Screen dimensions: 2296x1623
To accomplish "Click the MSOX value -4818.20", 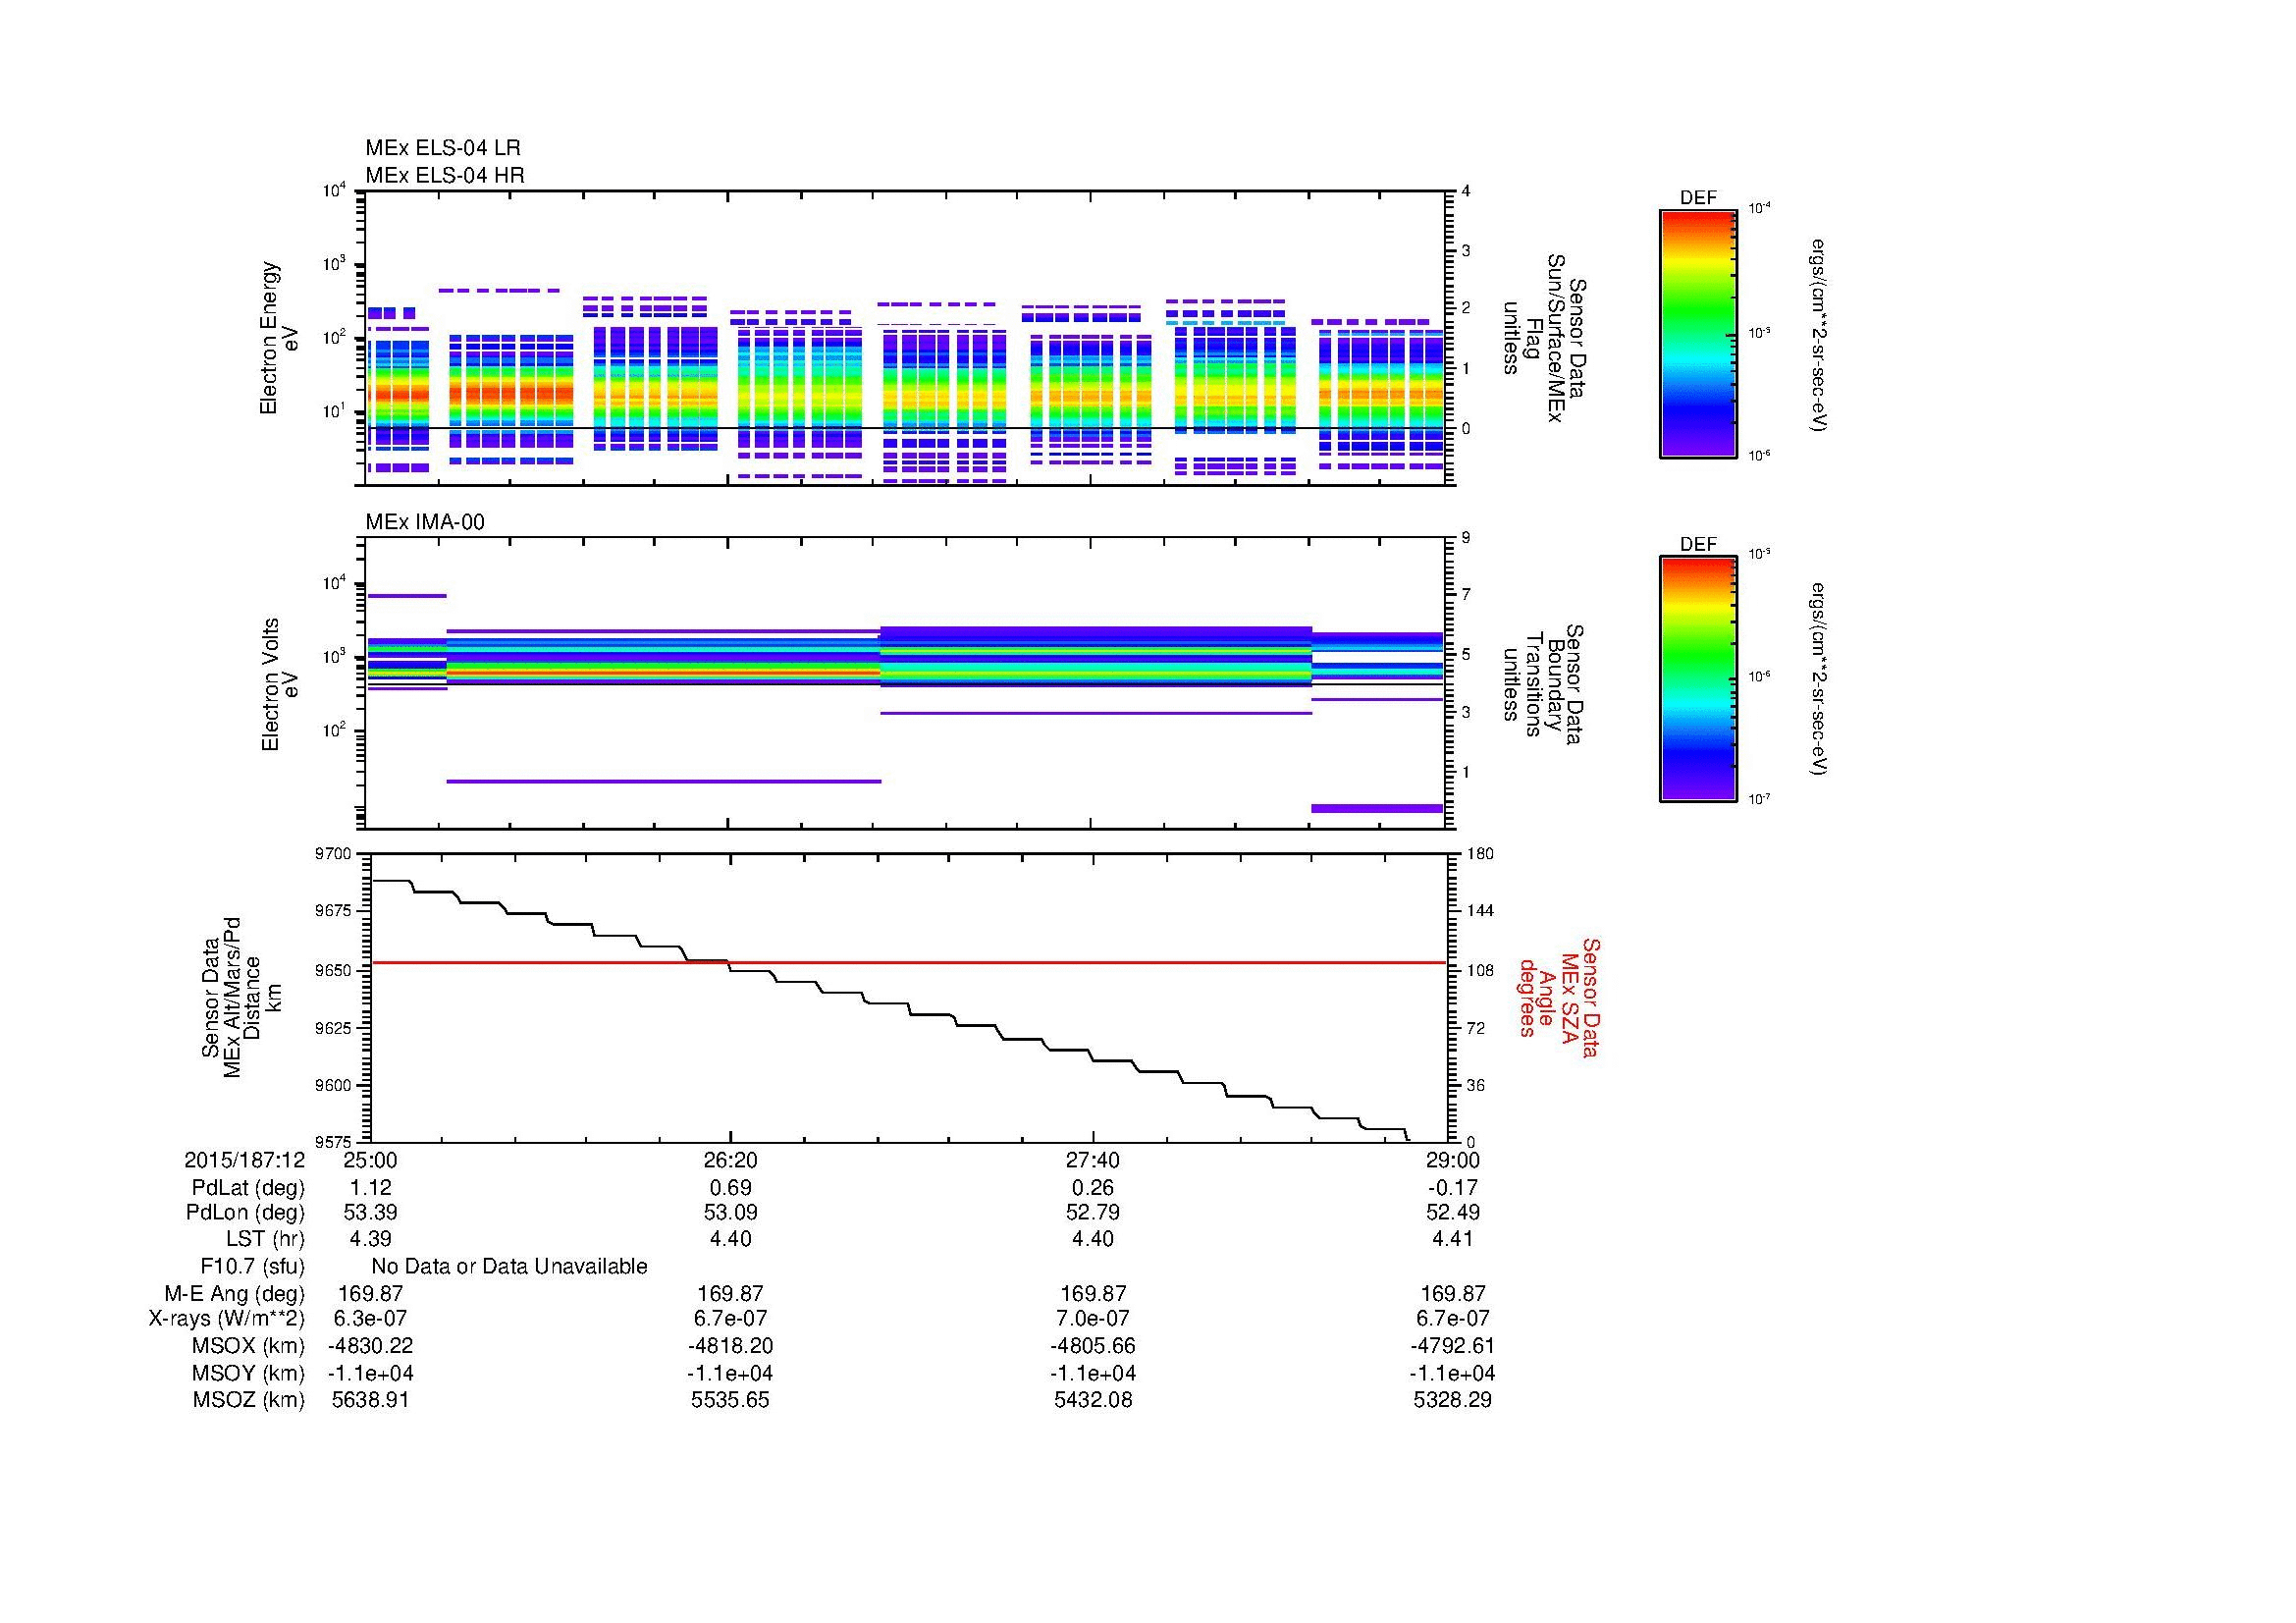I will pos(731,1345).
